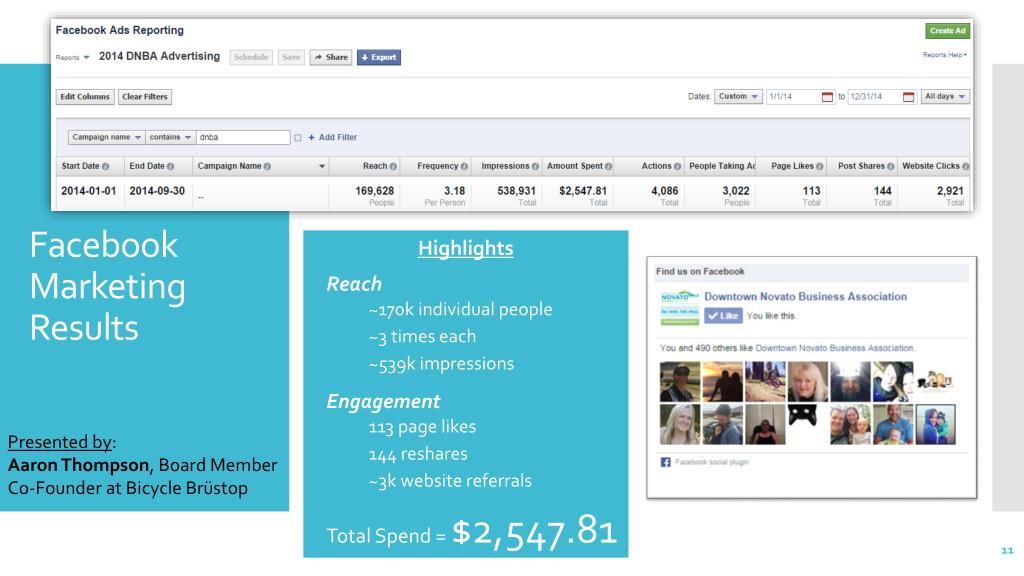1024x576 pixels.
Task: Export the report with the blue Export button
Action: [x=379, y=57]
